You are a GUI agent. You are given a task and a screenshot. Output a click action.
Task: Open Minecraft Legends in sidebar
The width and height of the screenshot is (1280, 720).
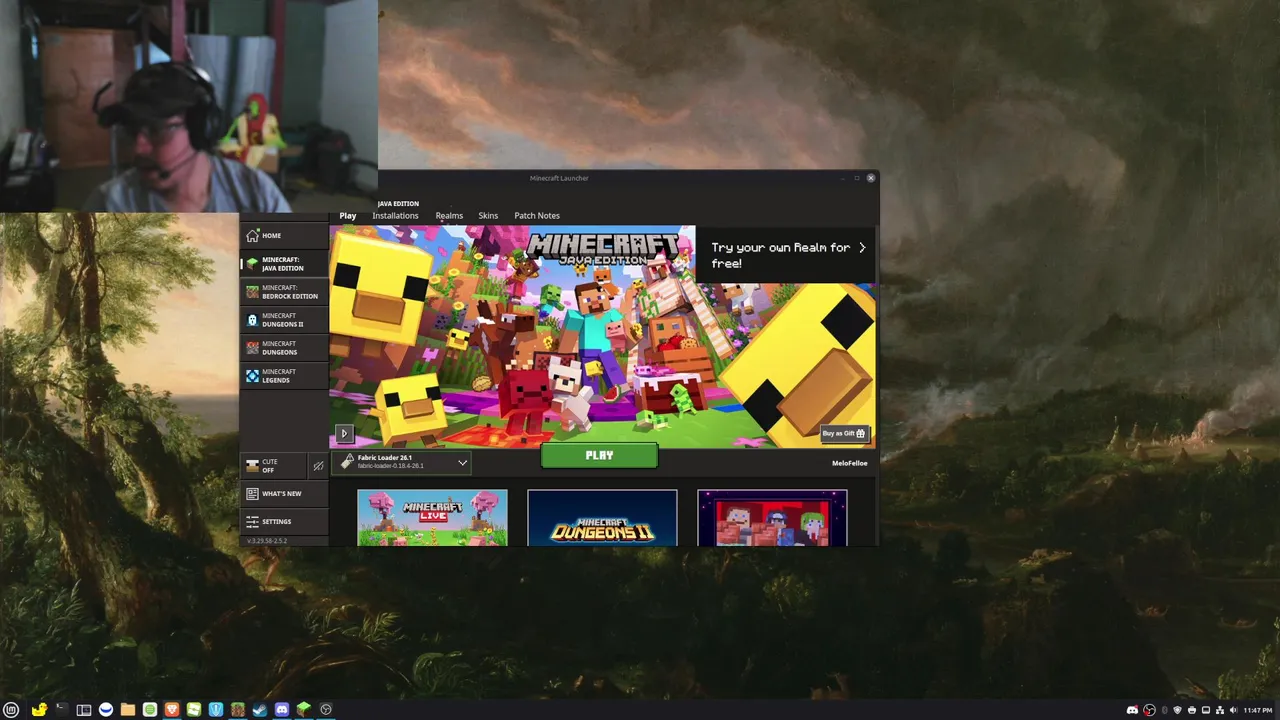[x=284, y=376]
